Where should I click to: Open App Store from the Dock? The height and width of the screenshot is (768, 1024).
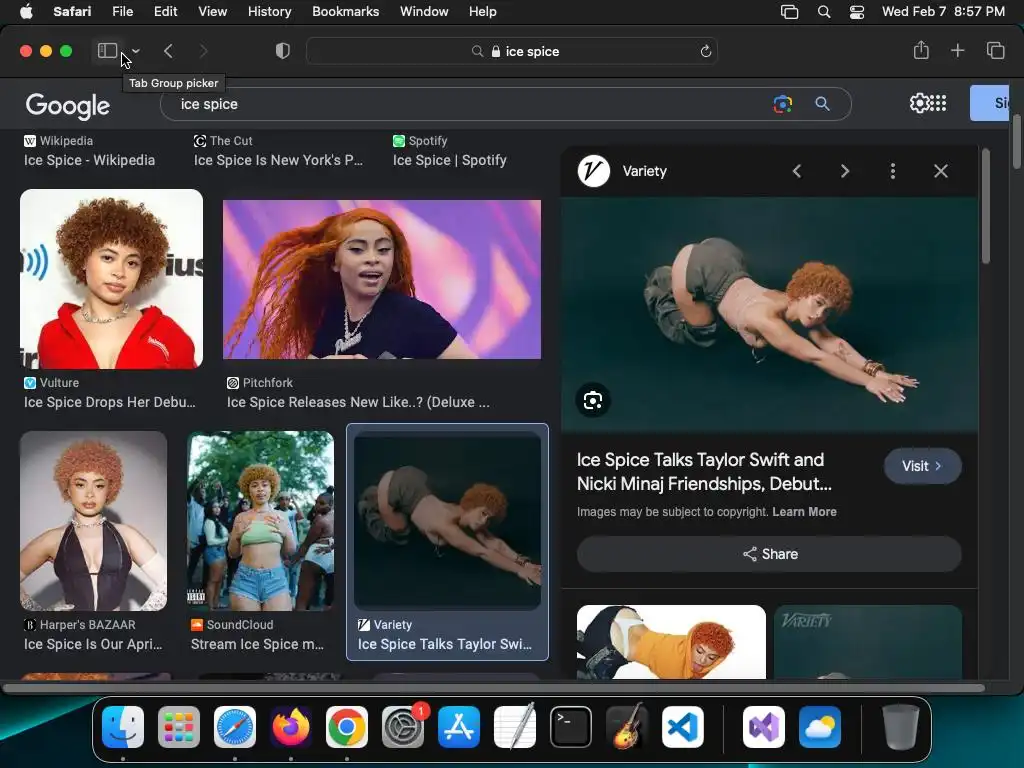459,727
